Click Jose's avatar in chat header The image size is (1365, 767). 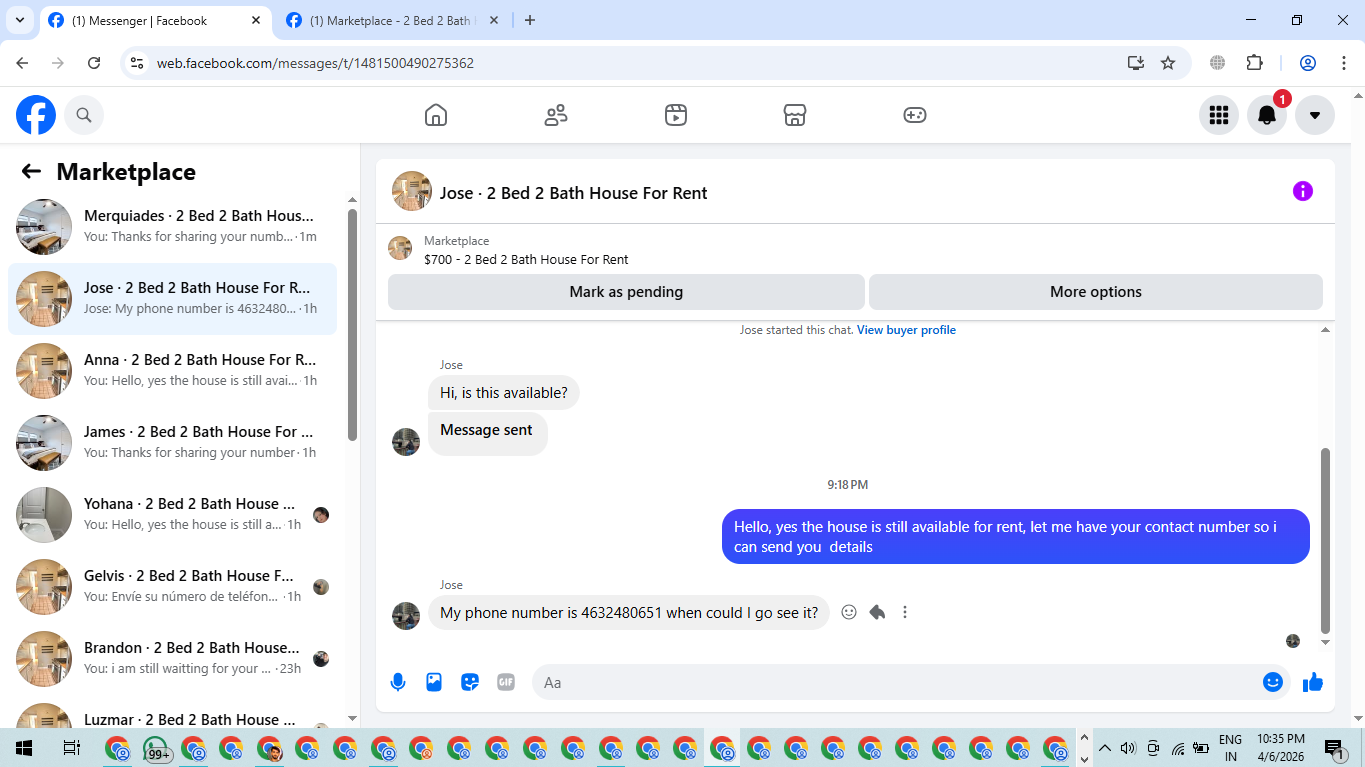point(412,191)
